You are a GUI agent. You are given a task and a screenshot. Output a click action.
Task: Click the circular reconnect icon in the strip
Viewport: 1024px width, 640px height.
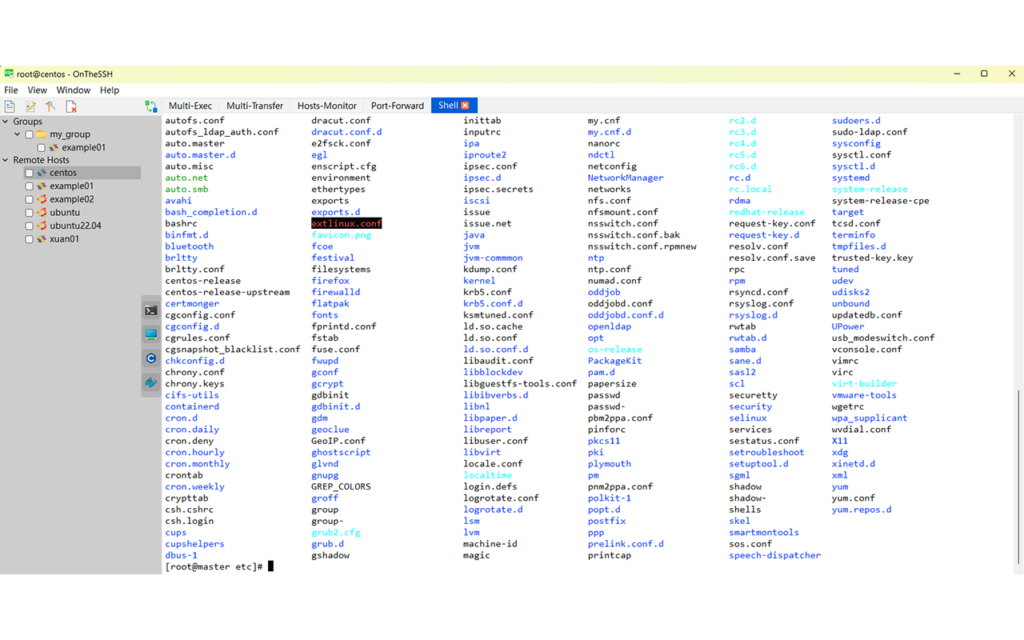[150, 357]
